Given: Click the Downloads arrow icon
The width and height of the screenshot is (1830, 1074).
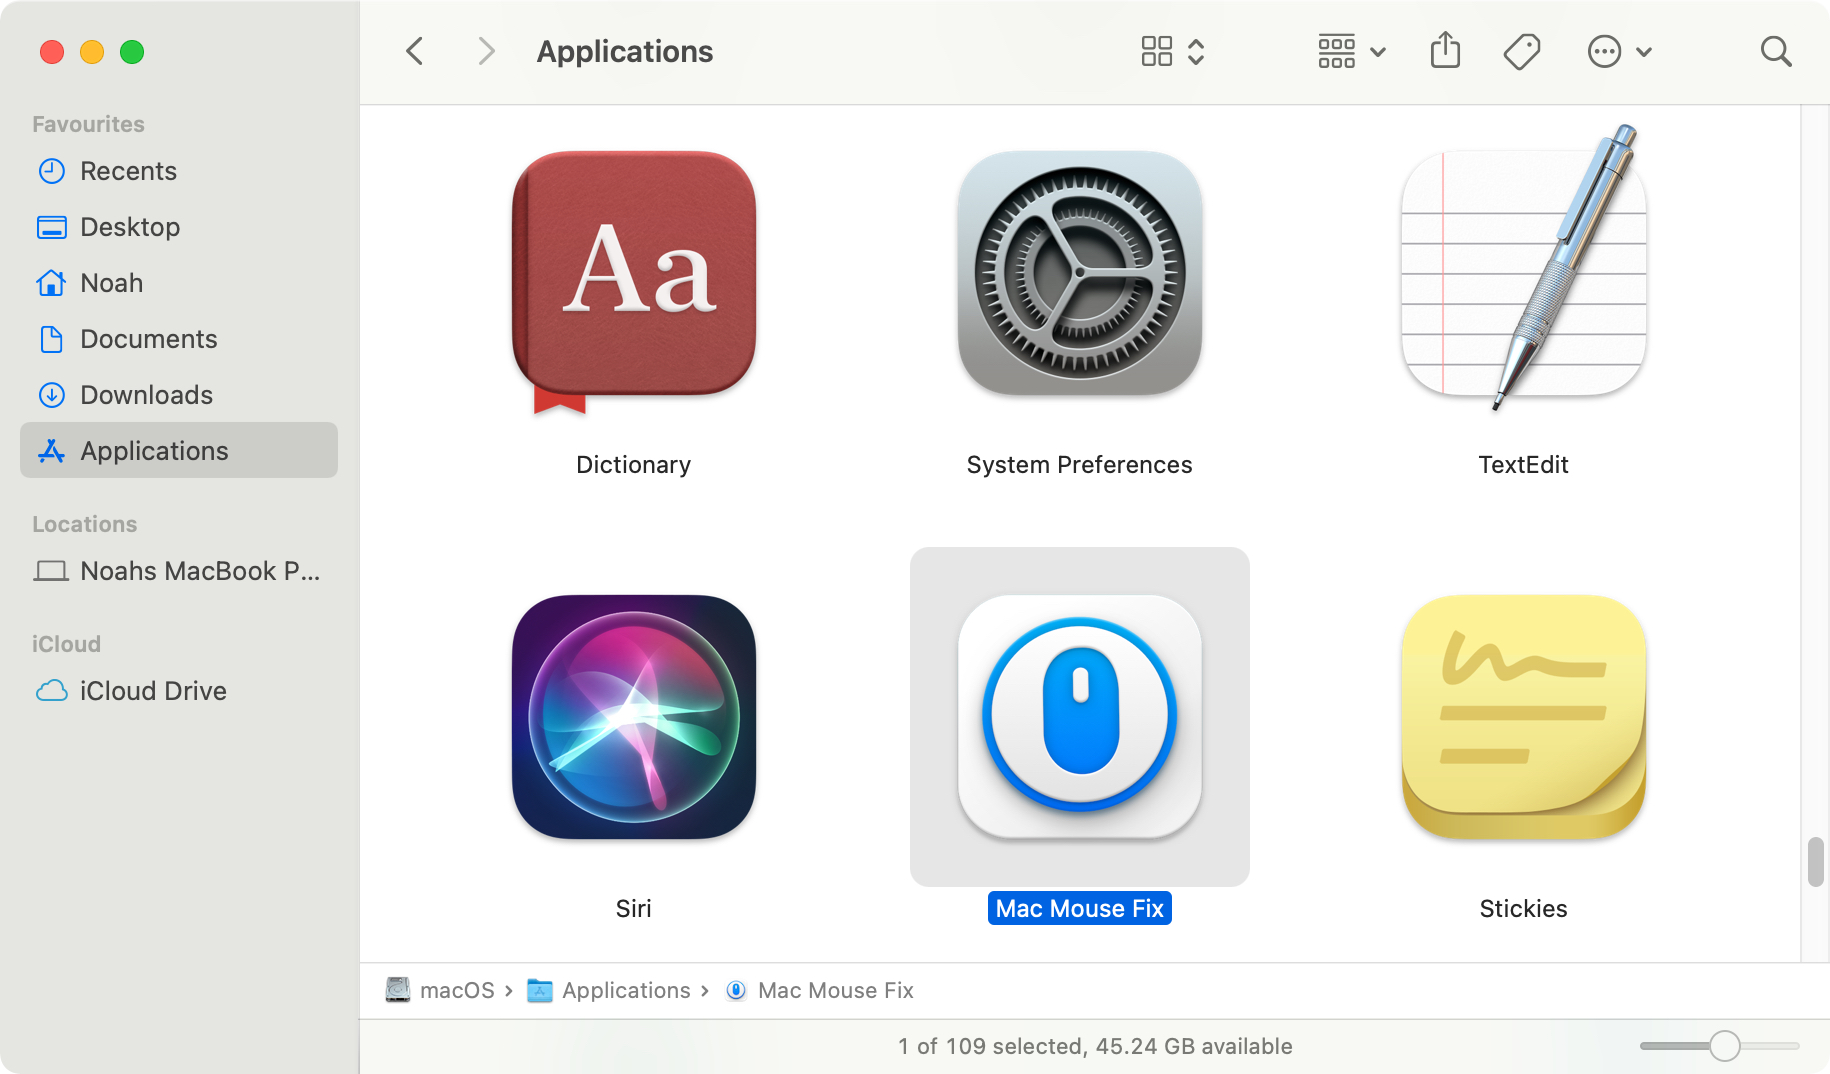Looking at the screenshot, I should [x=52, y=395].
